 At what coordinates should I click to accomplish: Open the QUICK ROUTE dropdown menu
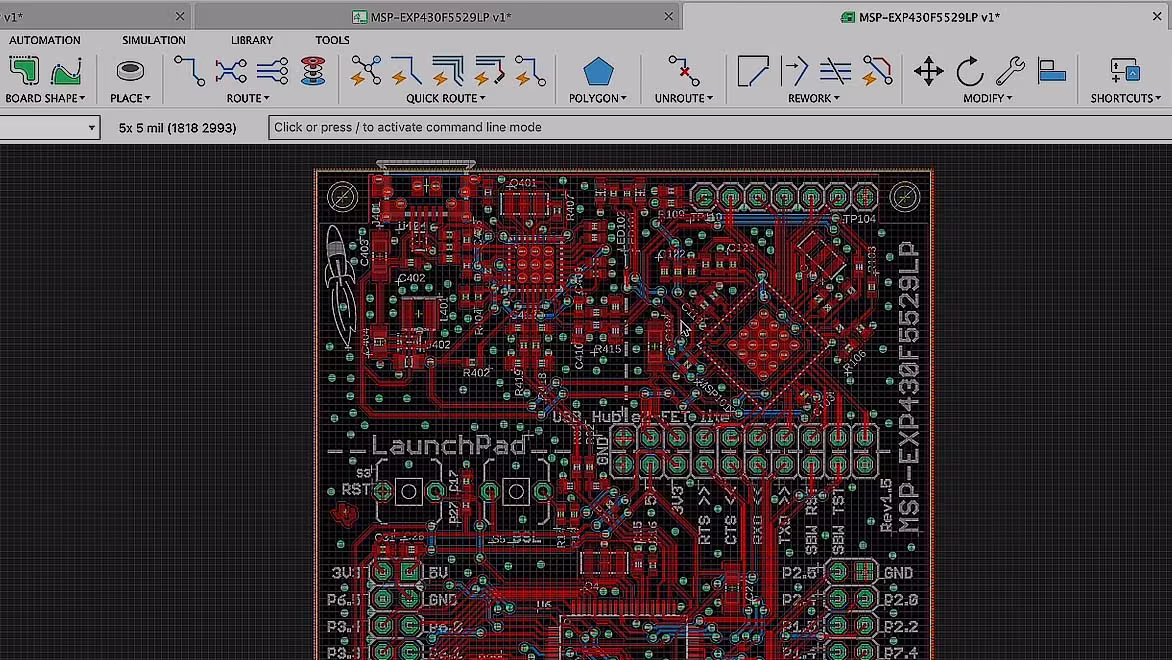[x=445, y=98]
